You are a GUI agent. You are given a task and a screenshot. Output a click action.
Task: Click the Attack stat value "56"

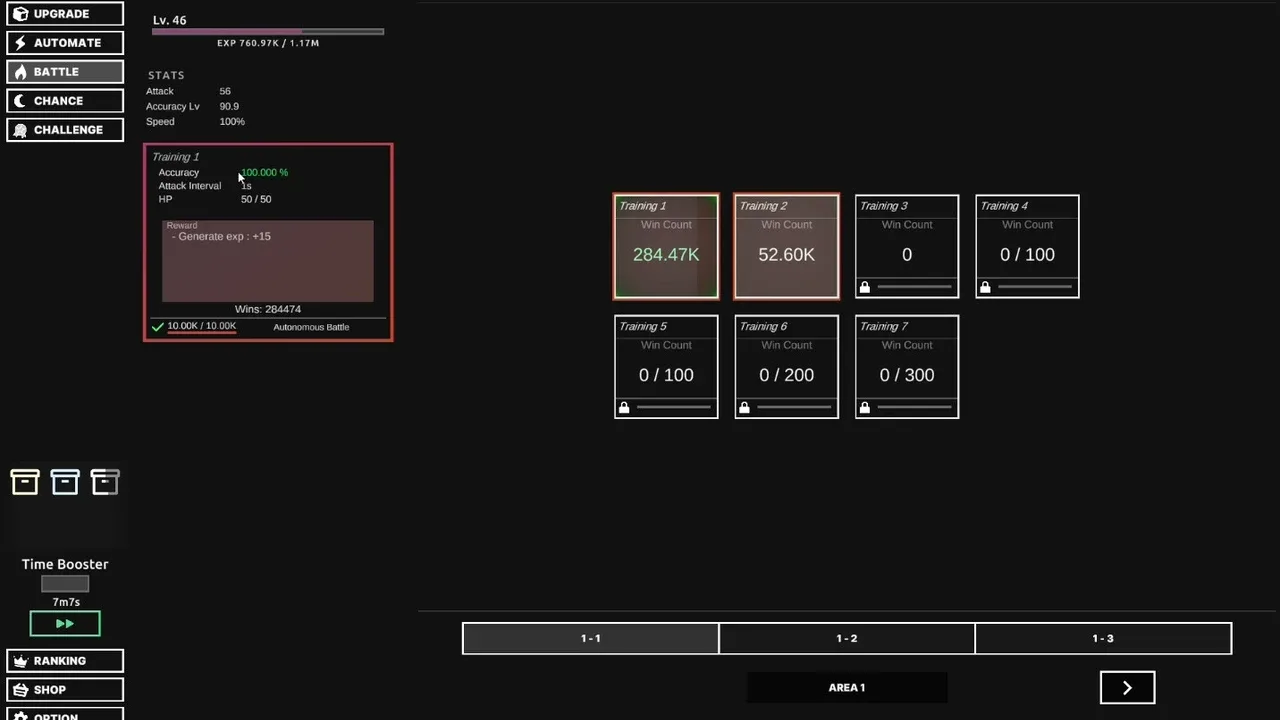pyautogui.click(x=225, y=91)
